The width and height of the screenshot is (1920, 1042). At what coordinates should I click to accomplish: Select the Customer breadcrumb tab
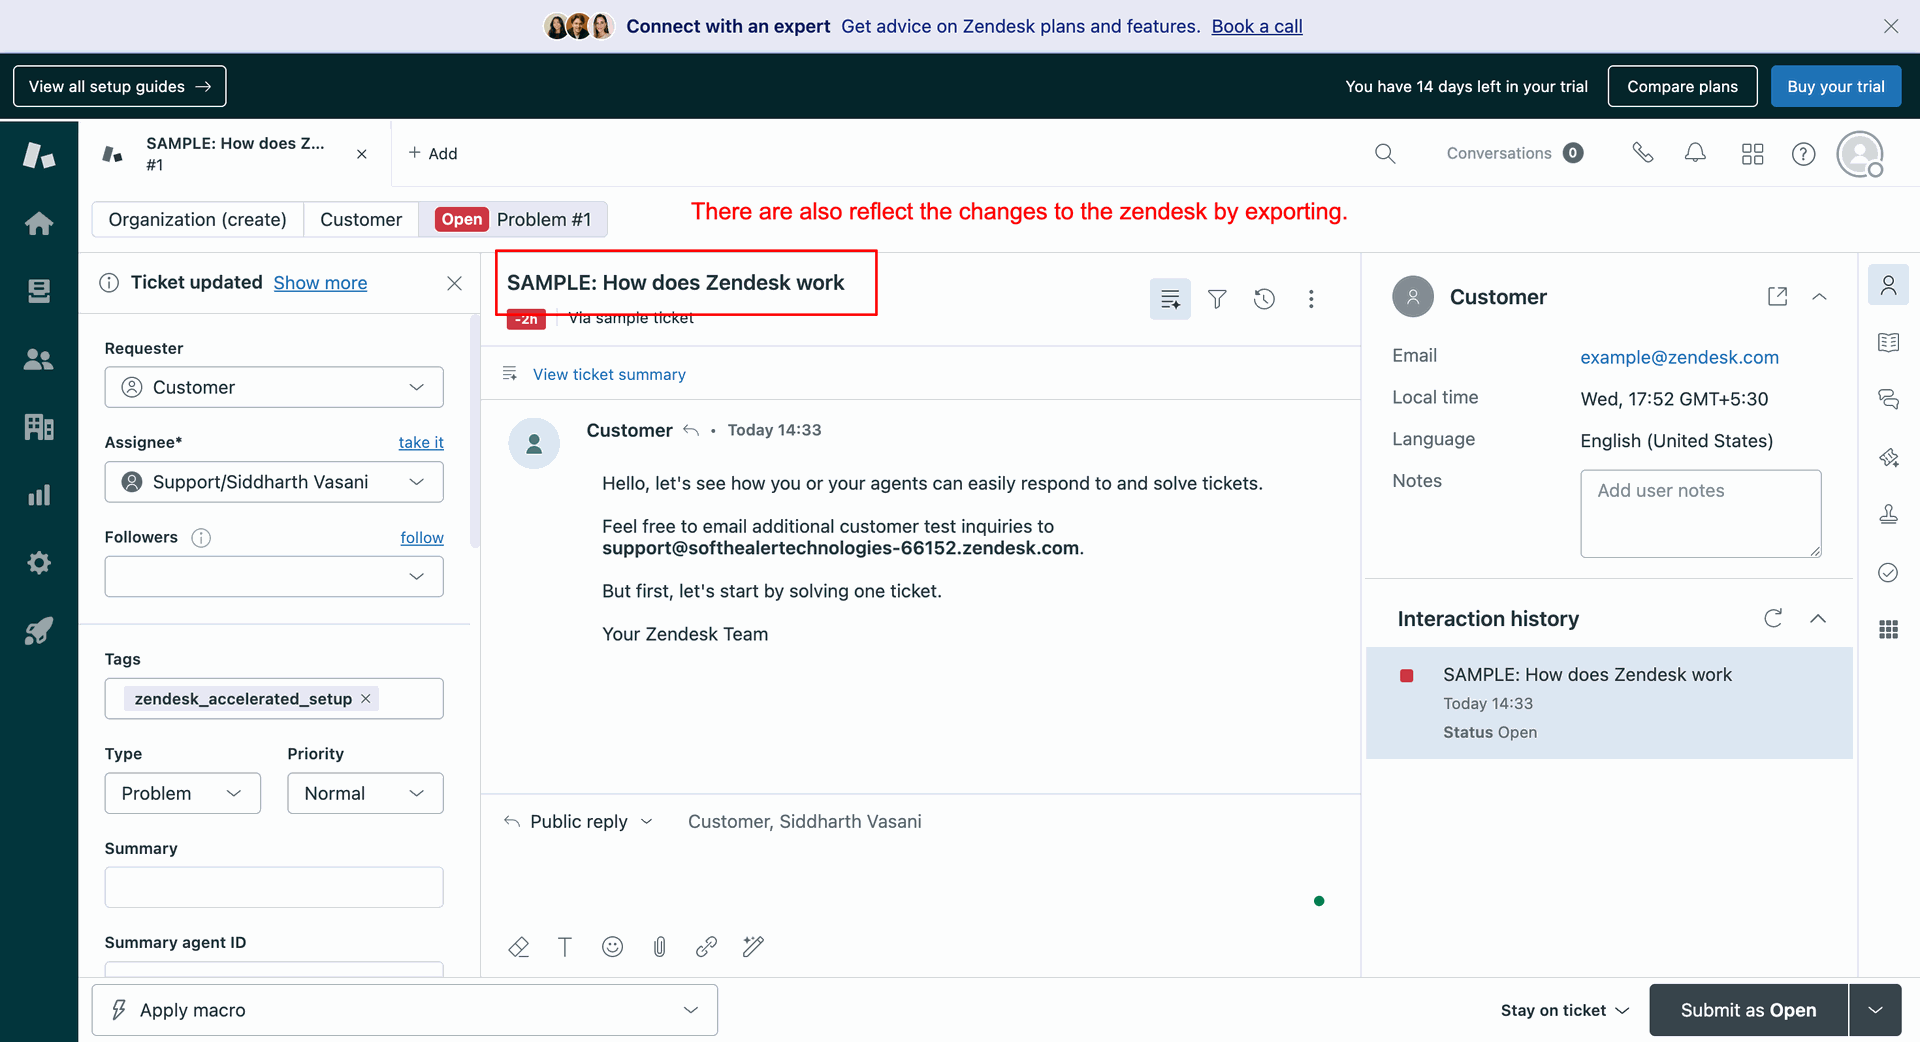pos(361,219)
